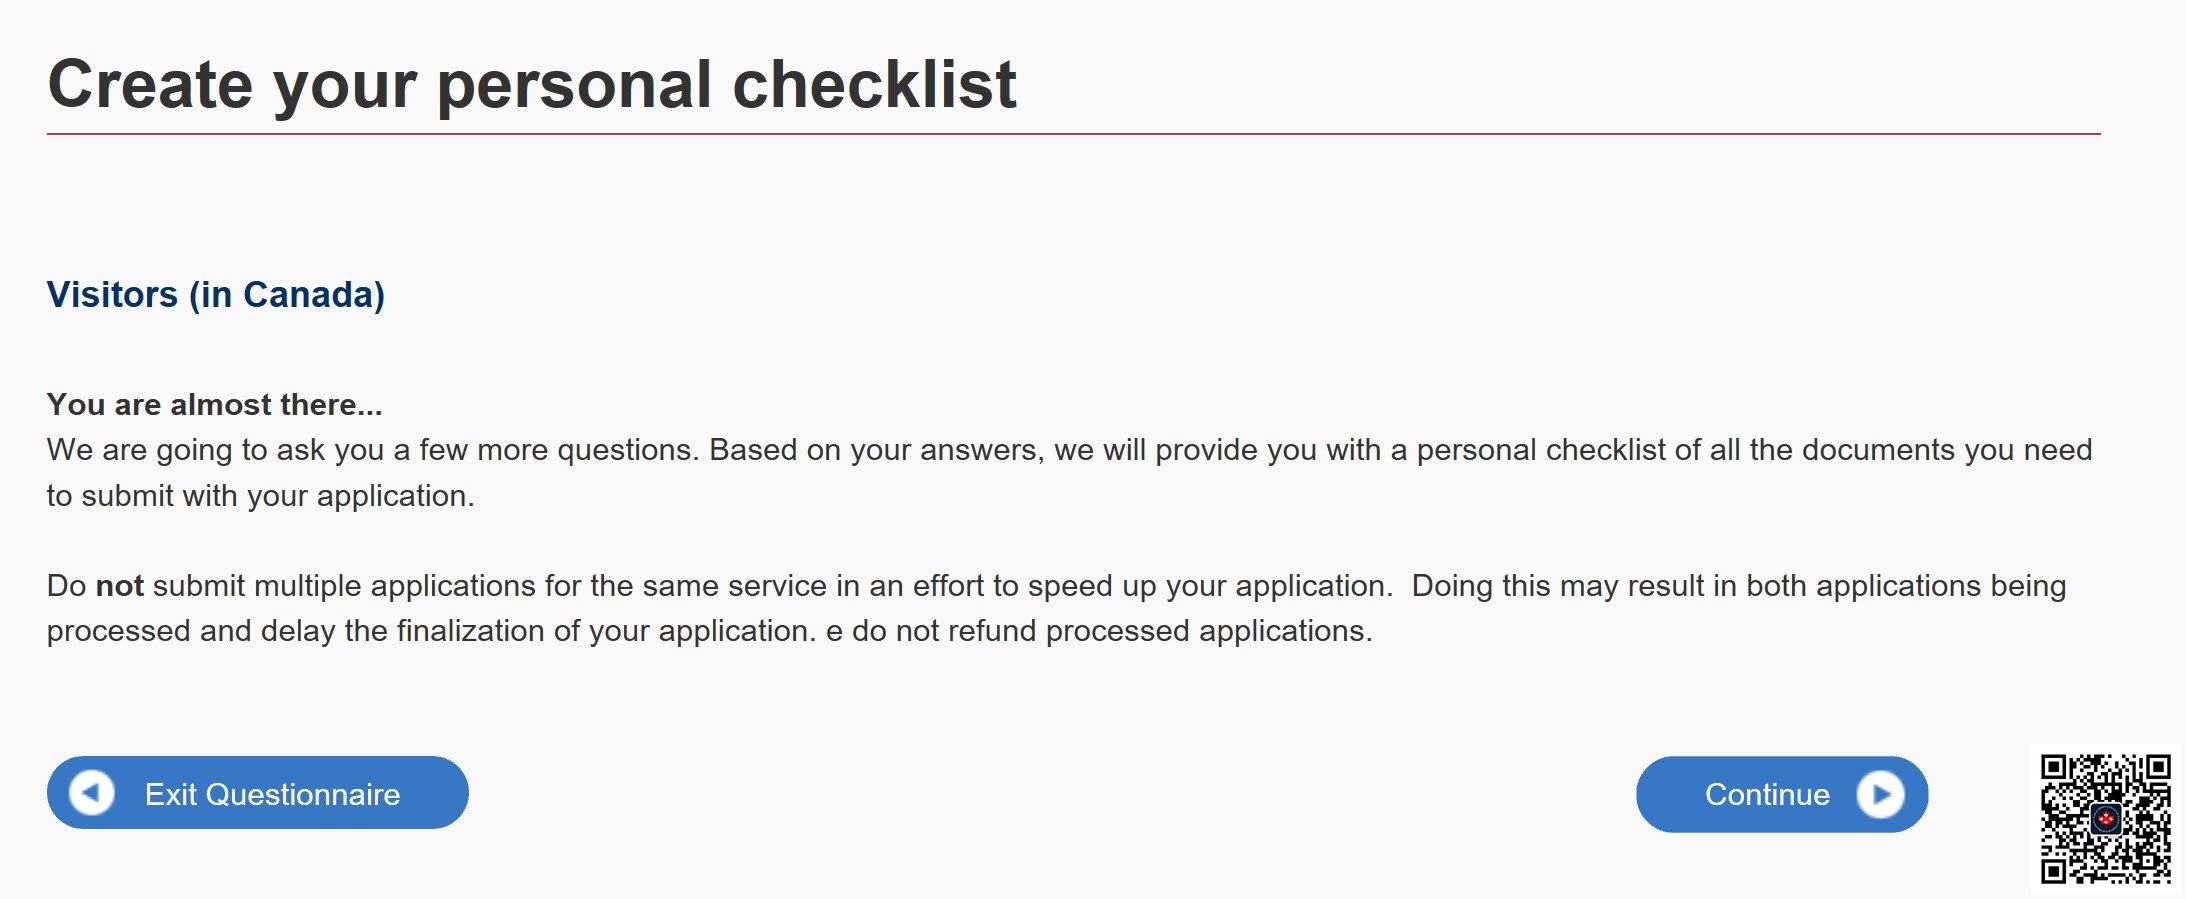Viewport: 2186px width, 899px height.
Task: Select the 'Visitors (in Canada)' heading
Action: coord(216,295)
